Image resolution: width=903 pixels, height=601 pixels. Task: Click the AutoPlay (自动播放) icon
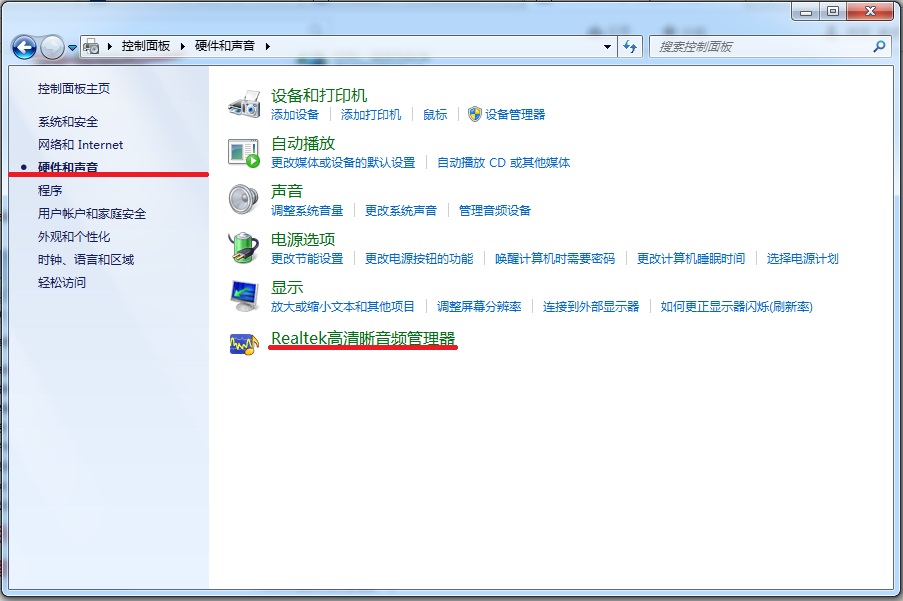[x=244, y=152]
